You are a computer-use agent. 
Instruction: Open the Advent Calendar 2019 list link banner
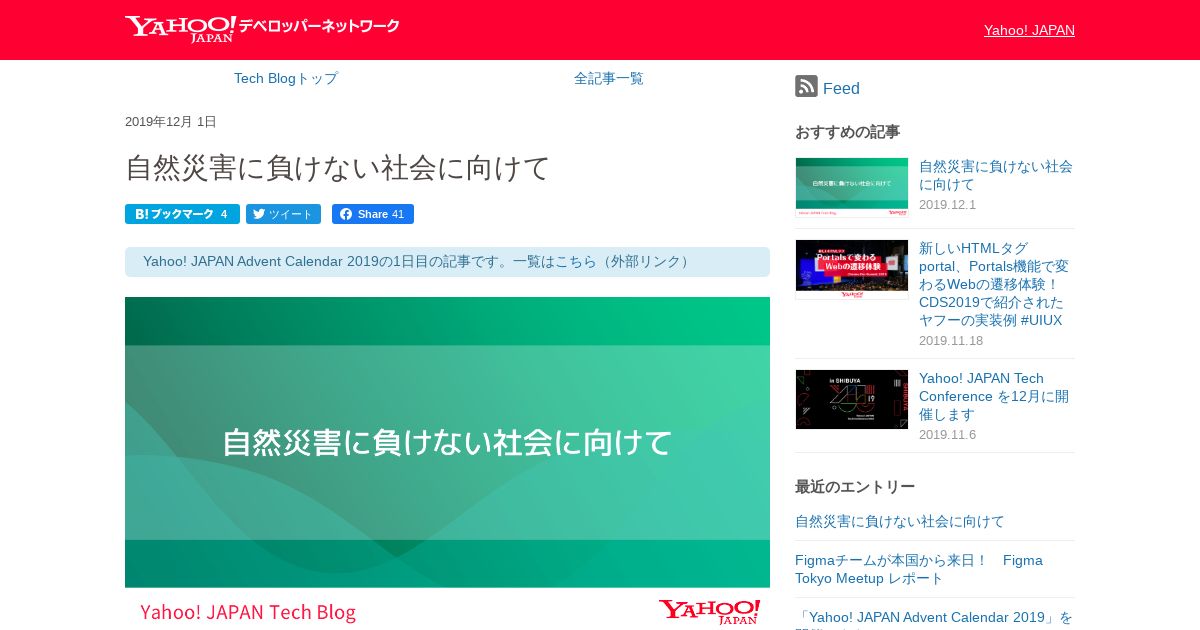tap(447, 261)
